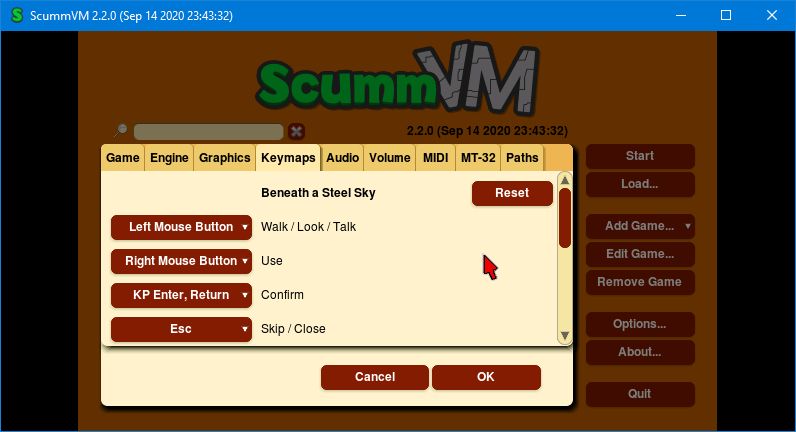Viewport: 796px width, 432px height.
Task: Confirm the dialog with OK
Action: click(486, 377)
